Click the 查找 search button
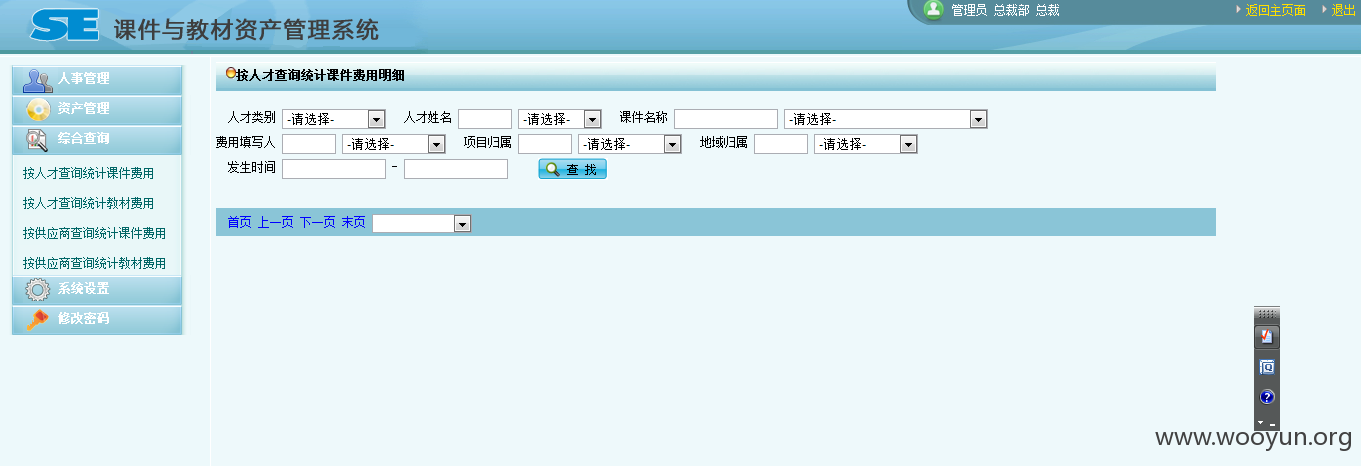Screen dimensions: 1361x466 coord(572,169)
